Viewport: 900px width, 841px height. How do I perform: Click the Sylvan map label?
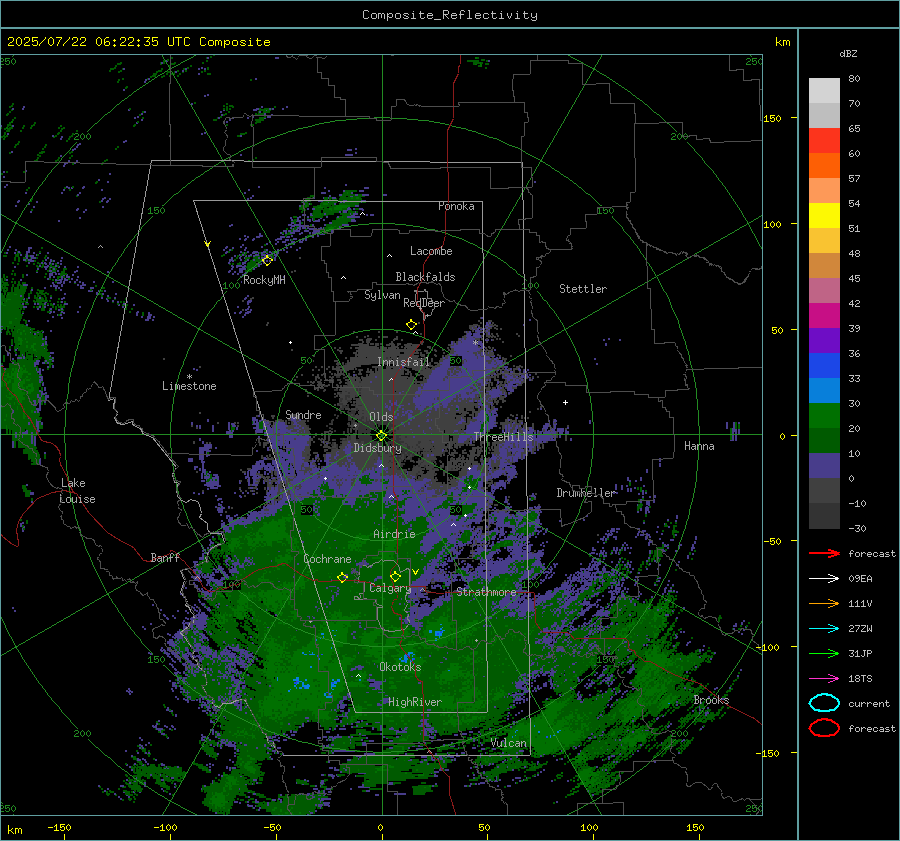pos(382,295)
